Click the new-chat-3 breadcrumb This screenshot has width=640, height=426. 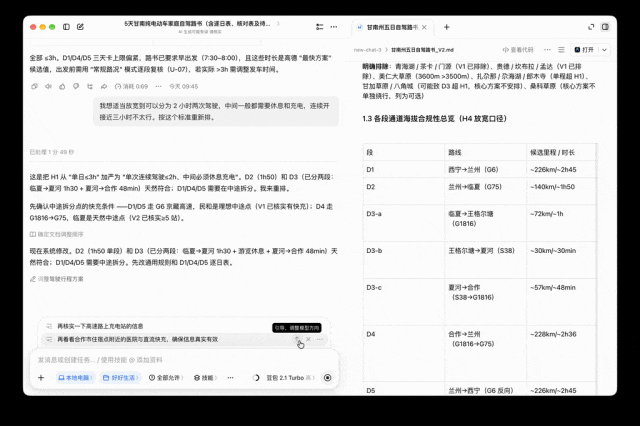click(367, 50)
